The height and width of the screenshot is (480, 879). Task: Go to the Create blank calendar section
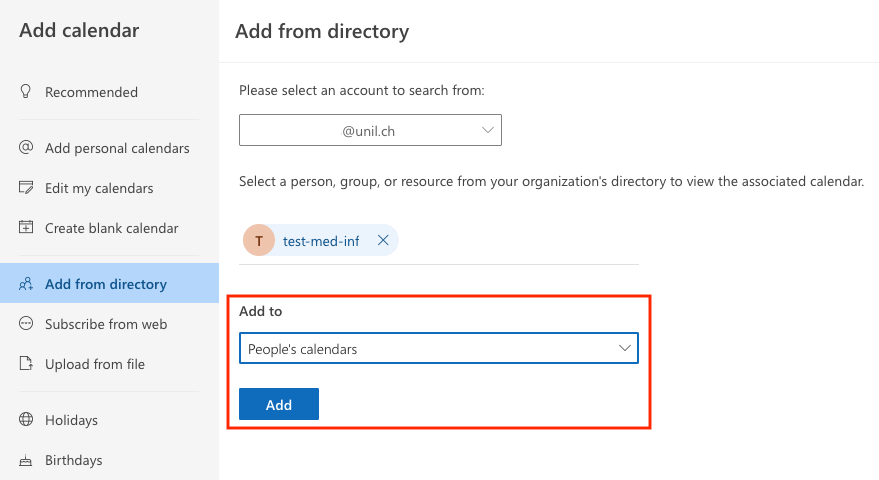pyautogui.click(x=111, y=228)
